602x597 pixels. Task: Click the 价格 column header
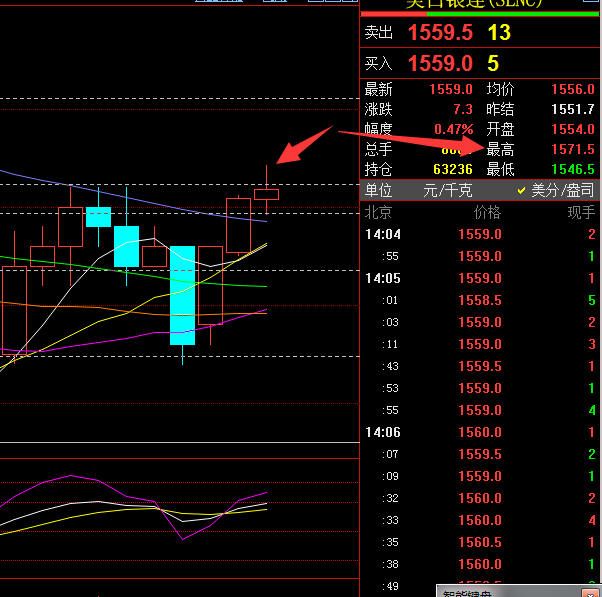[486, 212]
